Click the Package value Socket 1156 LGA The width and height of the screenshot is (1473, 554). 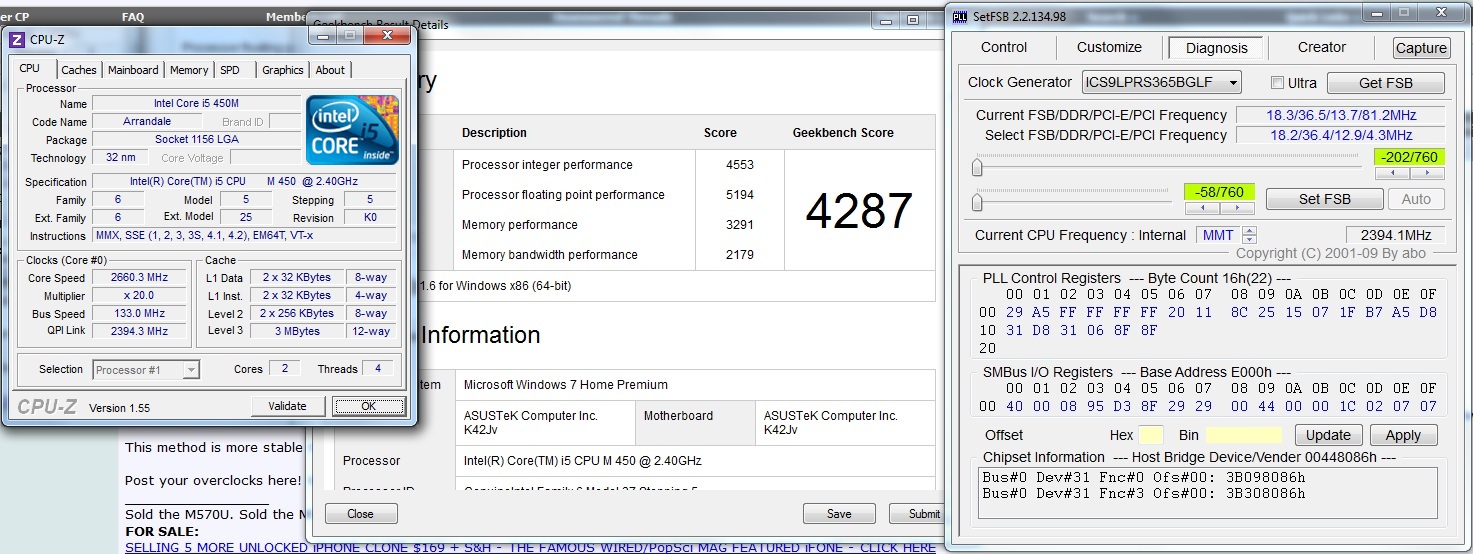195,140
